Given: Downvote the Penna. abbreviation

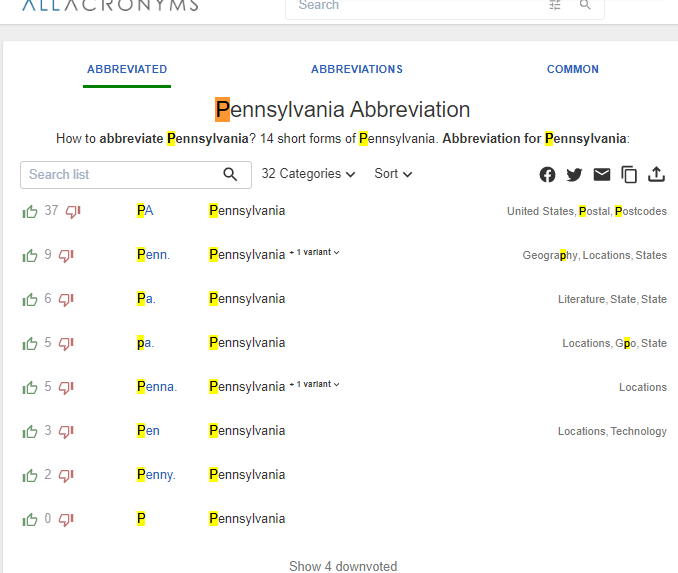Looking at the screenshot, I should pos(66,387).
